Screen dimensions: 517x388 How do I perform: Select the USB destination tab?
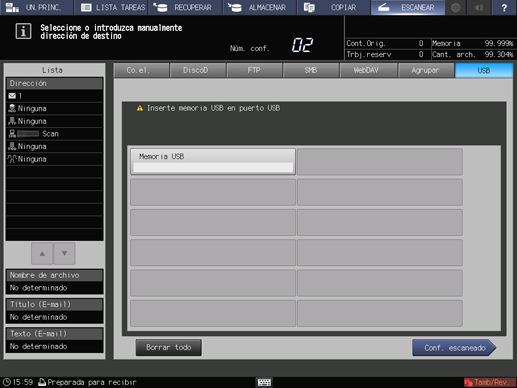(x=484, y=70)
